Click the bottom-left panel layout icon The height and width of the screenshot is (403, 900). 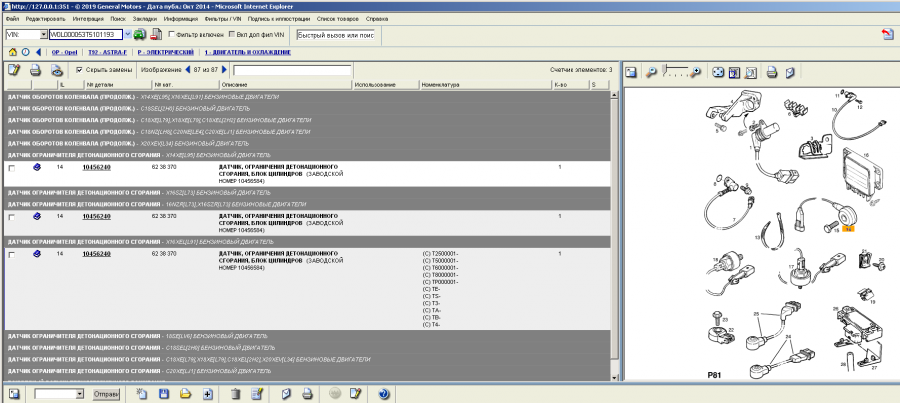(14, 394)
